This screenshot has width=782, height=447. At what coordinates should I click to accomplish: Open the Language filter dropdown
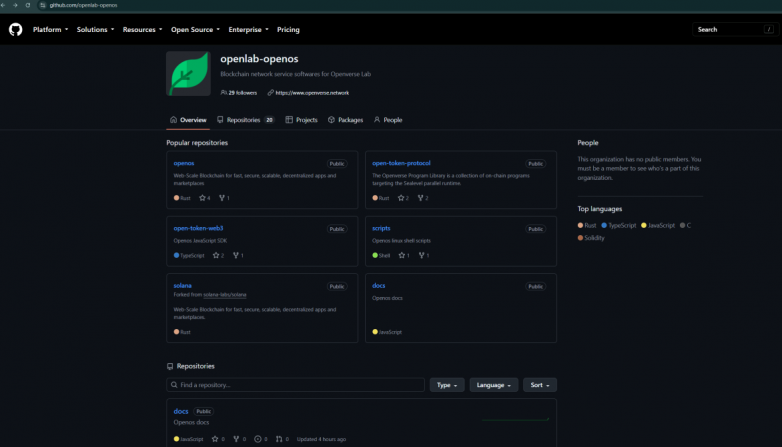[x=494, y=385]
